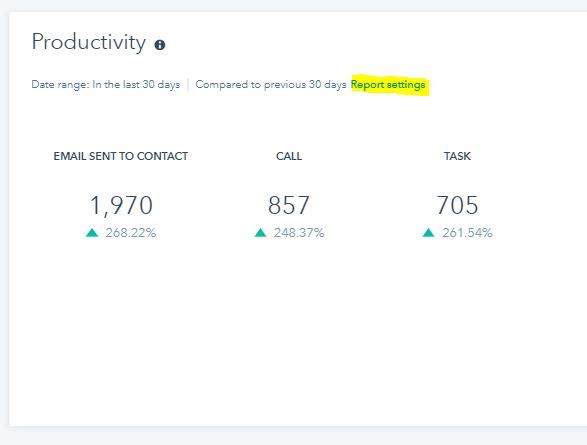Click the 248.37% change percentage

click(x=299, y=233)
